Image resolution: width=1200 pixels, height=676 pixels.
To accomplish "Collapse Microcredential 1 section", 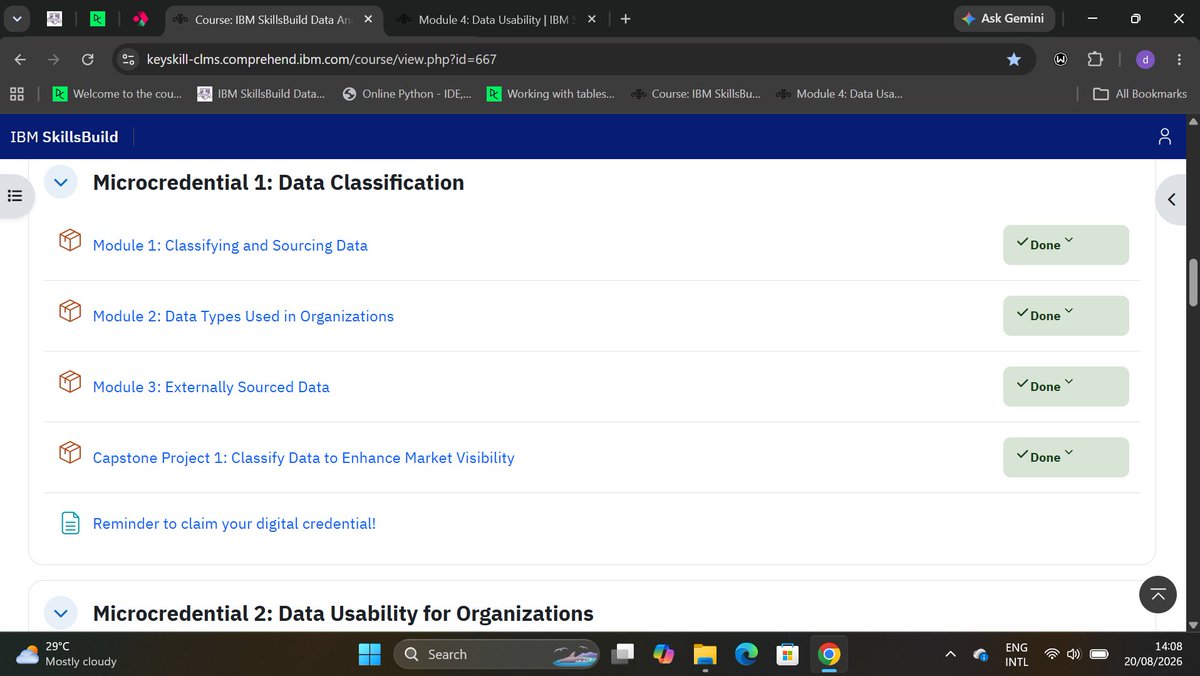I will click(61, 182).
